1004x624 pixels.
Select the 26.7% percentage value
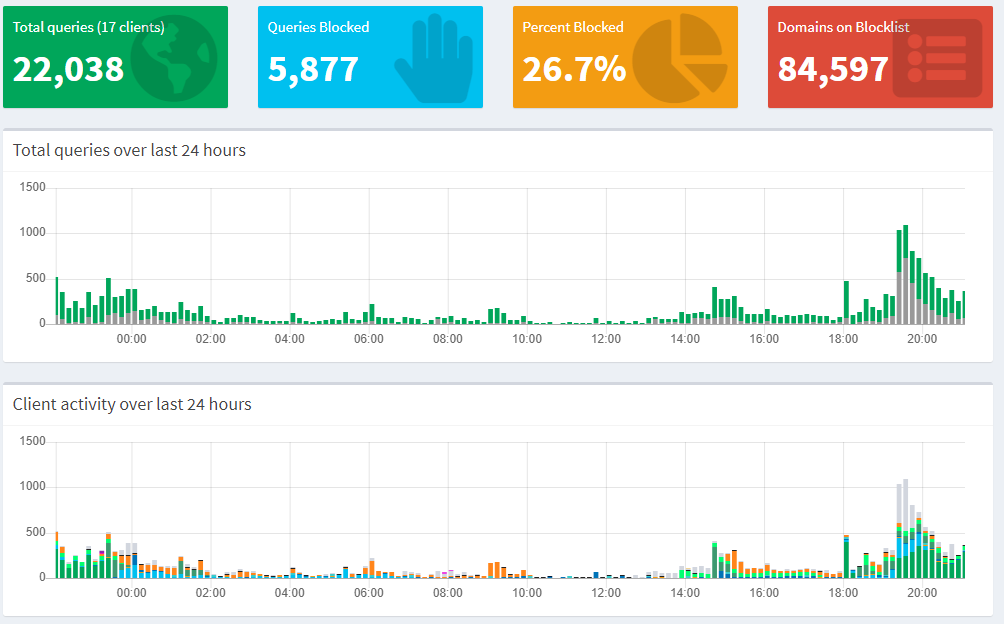point(574,68)
